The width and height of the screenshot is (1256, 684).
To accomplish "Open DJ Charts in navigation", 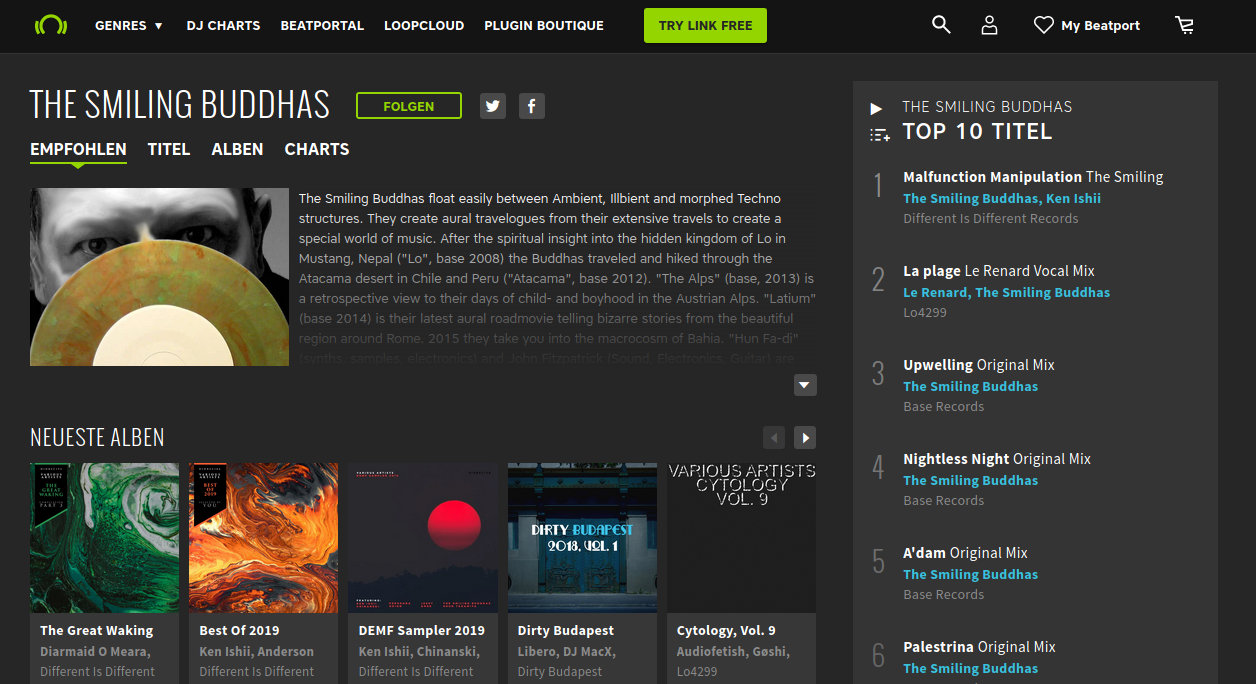I will tap(223, 25).
